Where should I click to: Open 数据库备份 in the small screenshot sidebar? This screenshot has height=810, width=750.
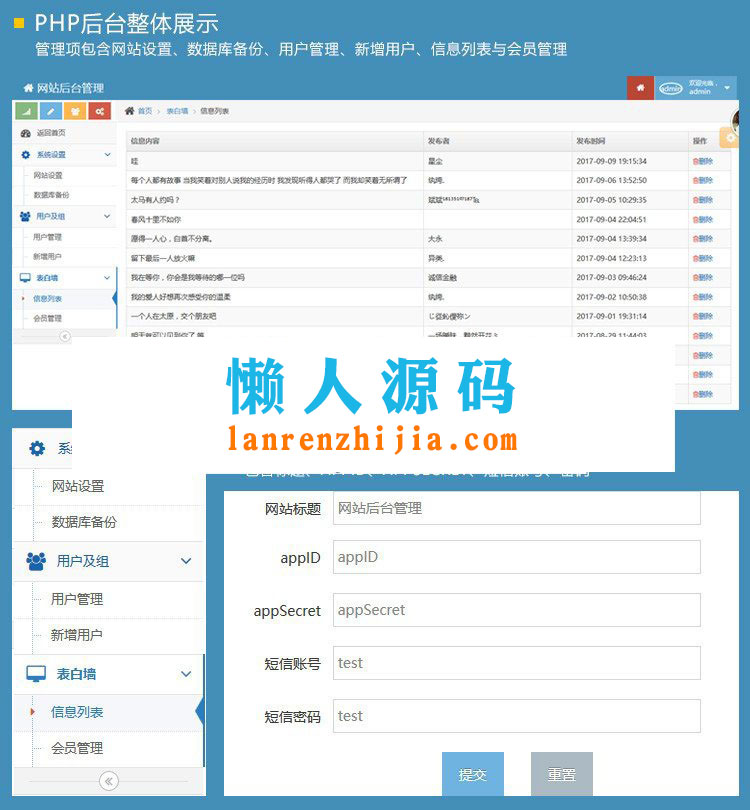[51, 195]
